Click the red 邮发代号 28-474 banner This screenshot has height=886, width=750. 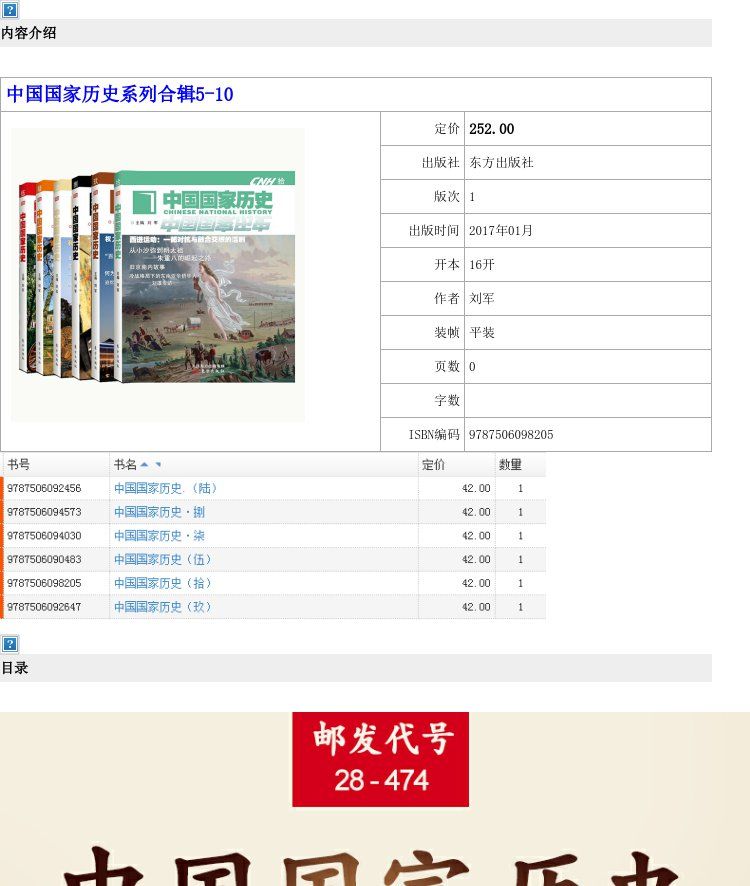[380, 759]
